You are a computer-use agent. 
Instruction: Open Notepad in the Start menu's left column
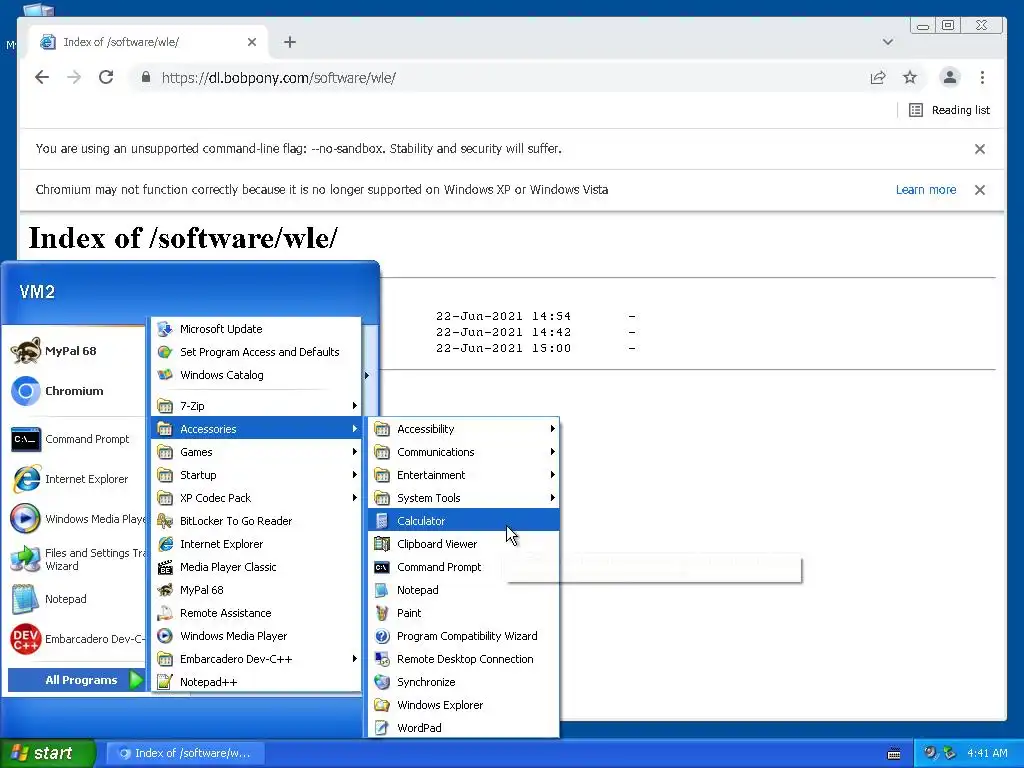pos(74,599)
